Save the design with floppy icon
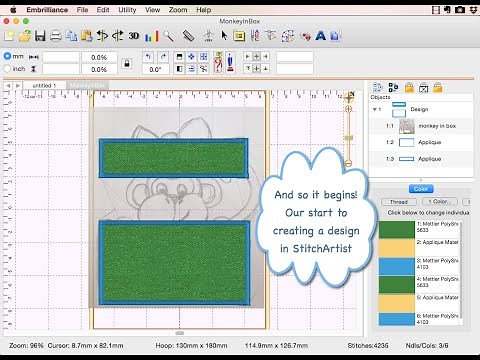 click(x=40, y=36)
